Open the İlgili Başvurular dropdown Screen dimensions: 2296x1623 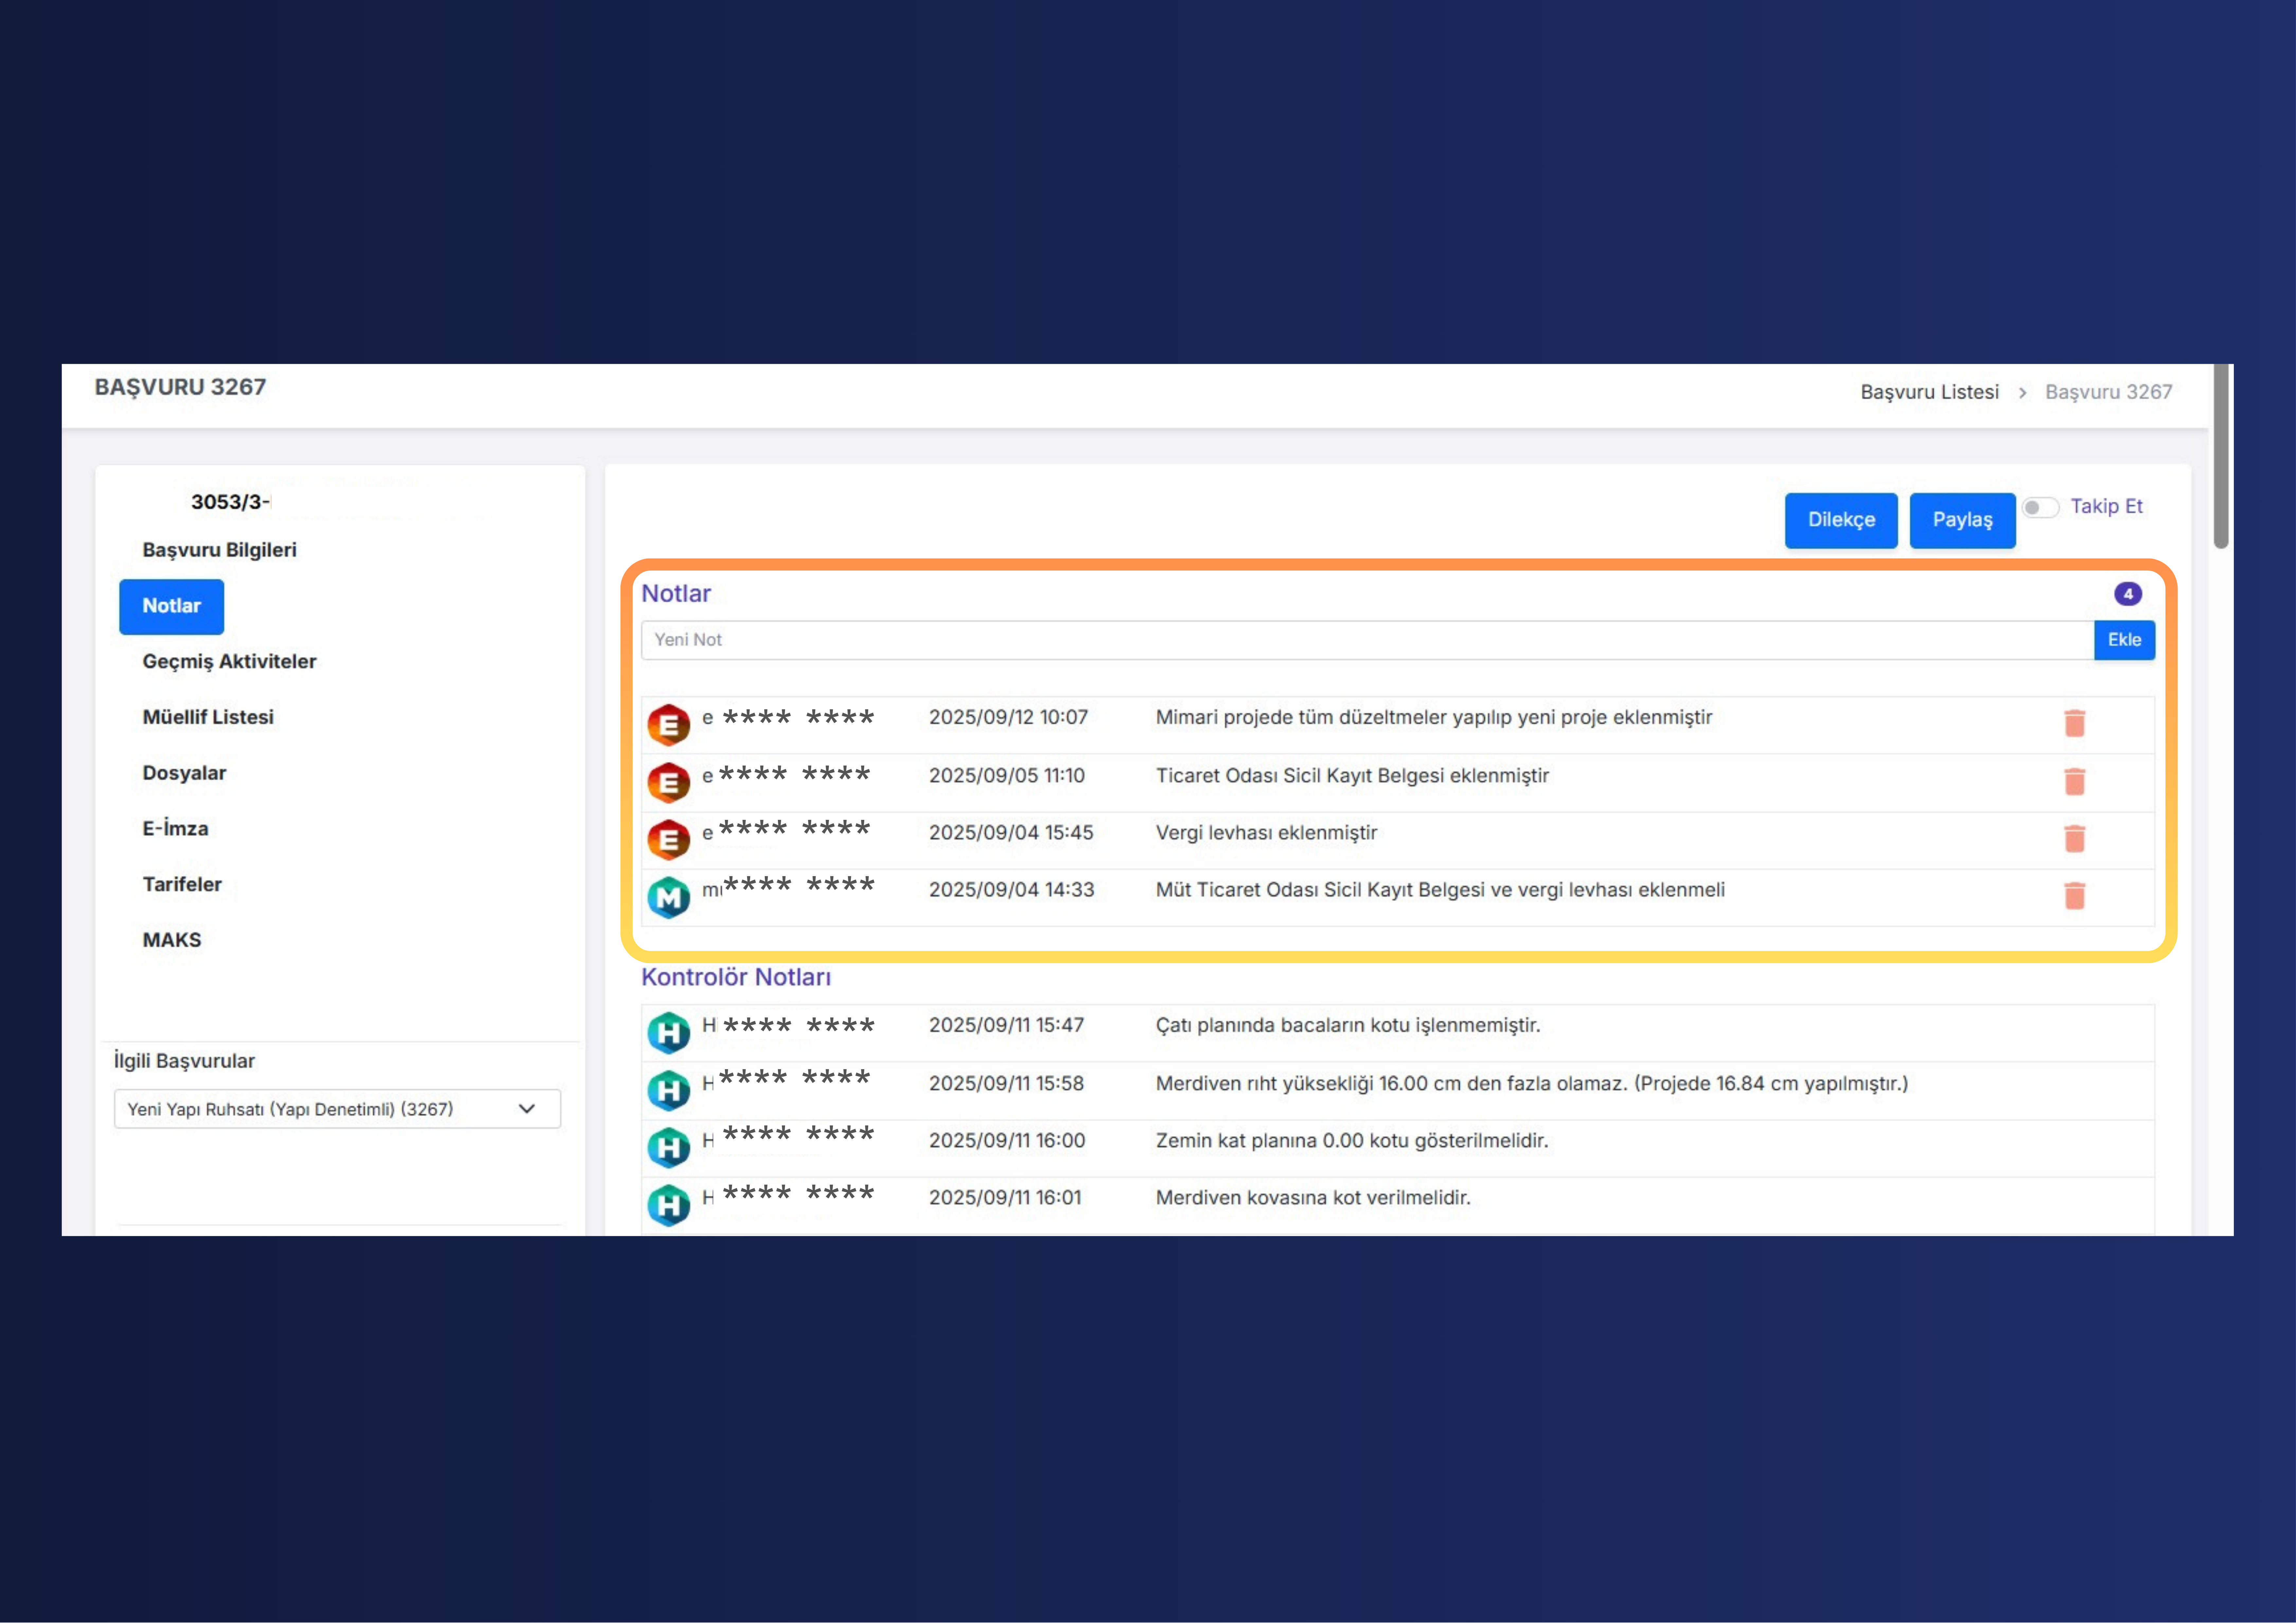(337, 1109)
